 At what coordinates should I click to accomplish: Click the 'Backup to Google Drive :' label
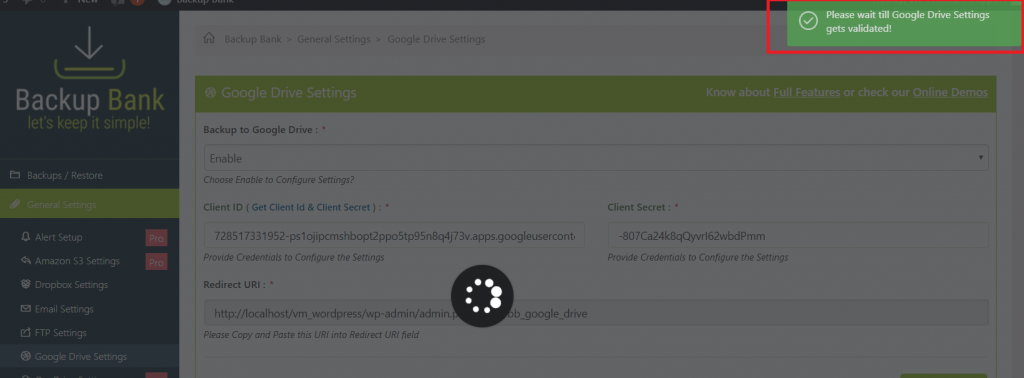tap(261, 129)
